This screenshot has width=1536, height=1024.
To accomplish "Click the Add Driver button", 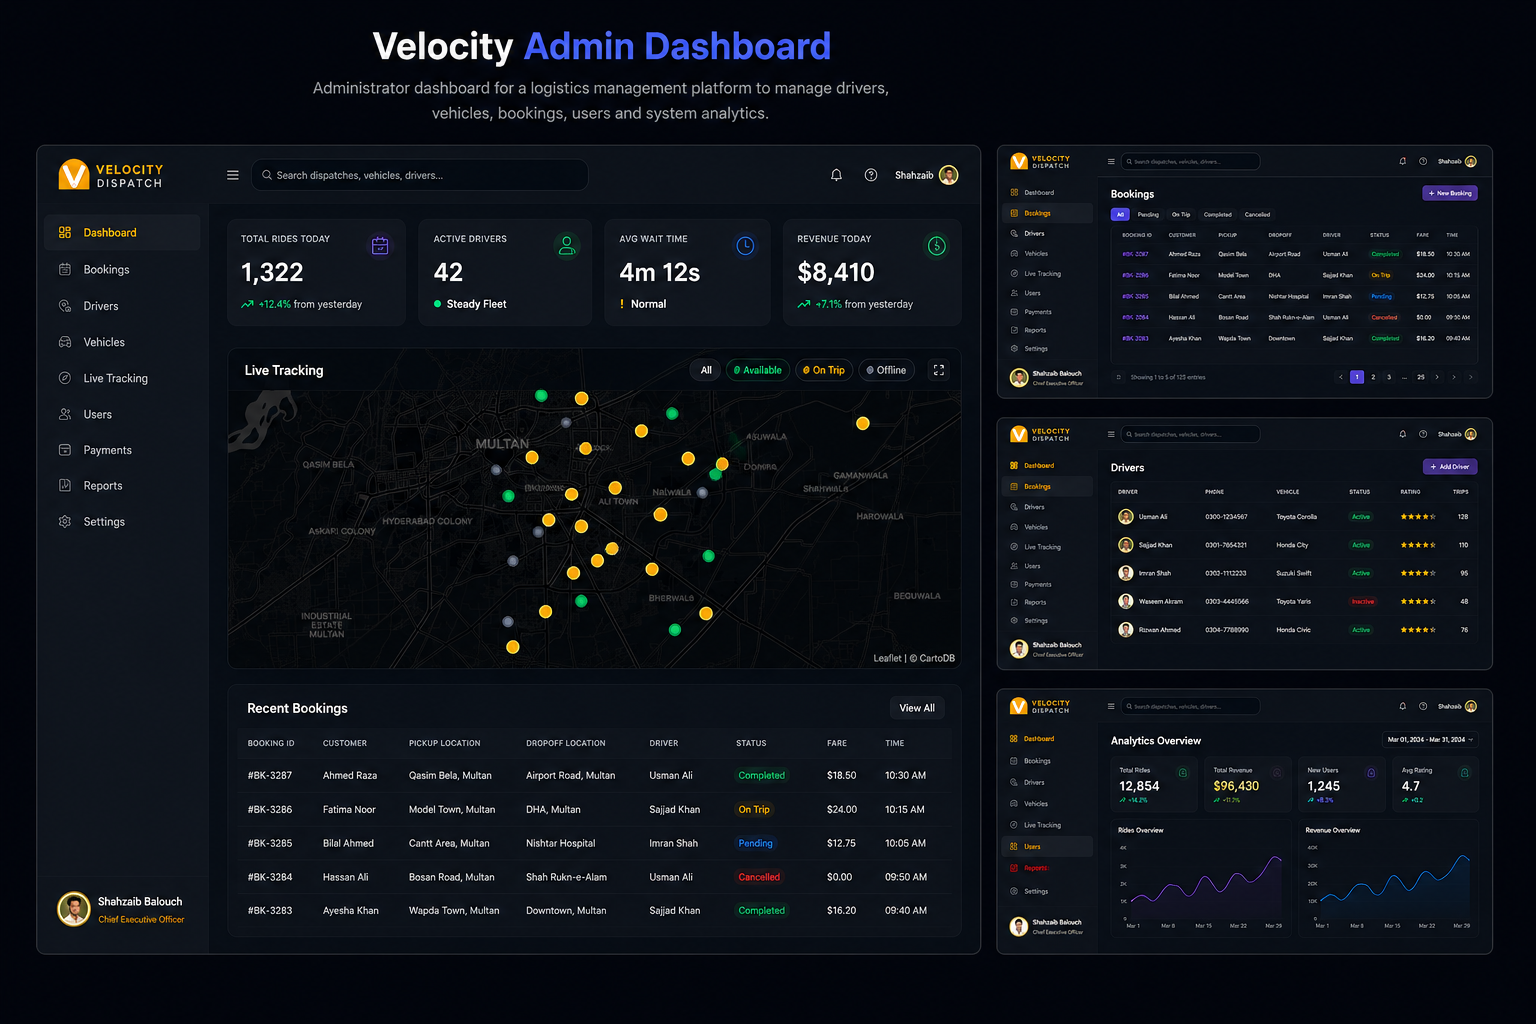I will [x=1450, y=467].
